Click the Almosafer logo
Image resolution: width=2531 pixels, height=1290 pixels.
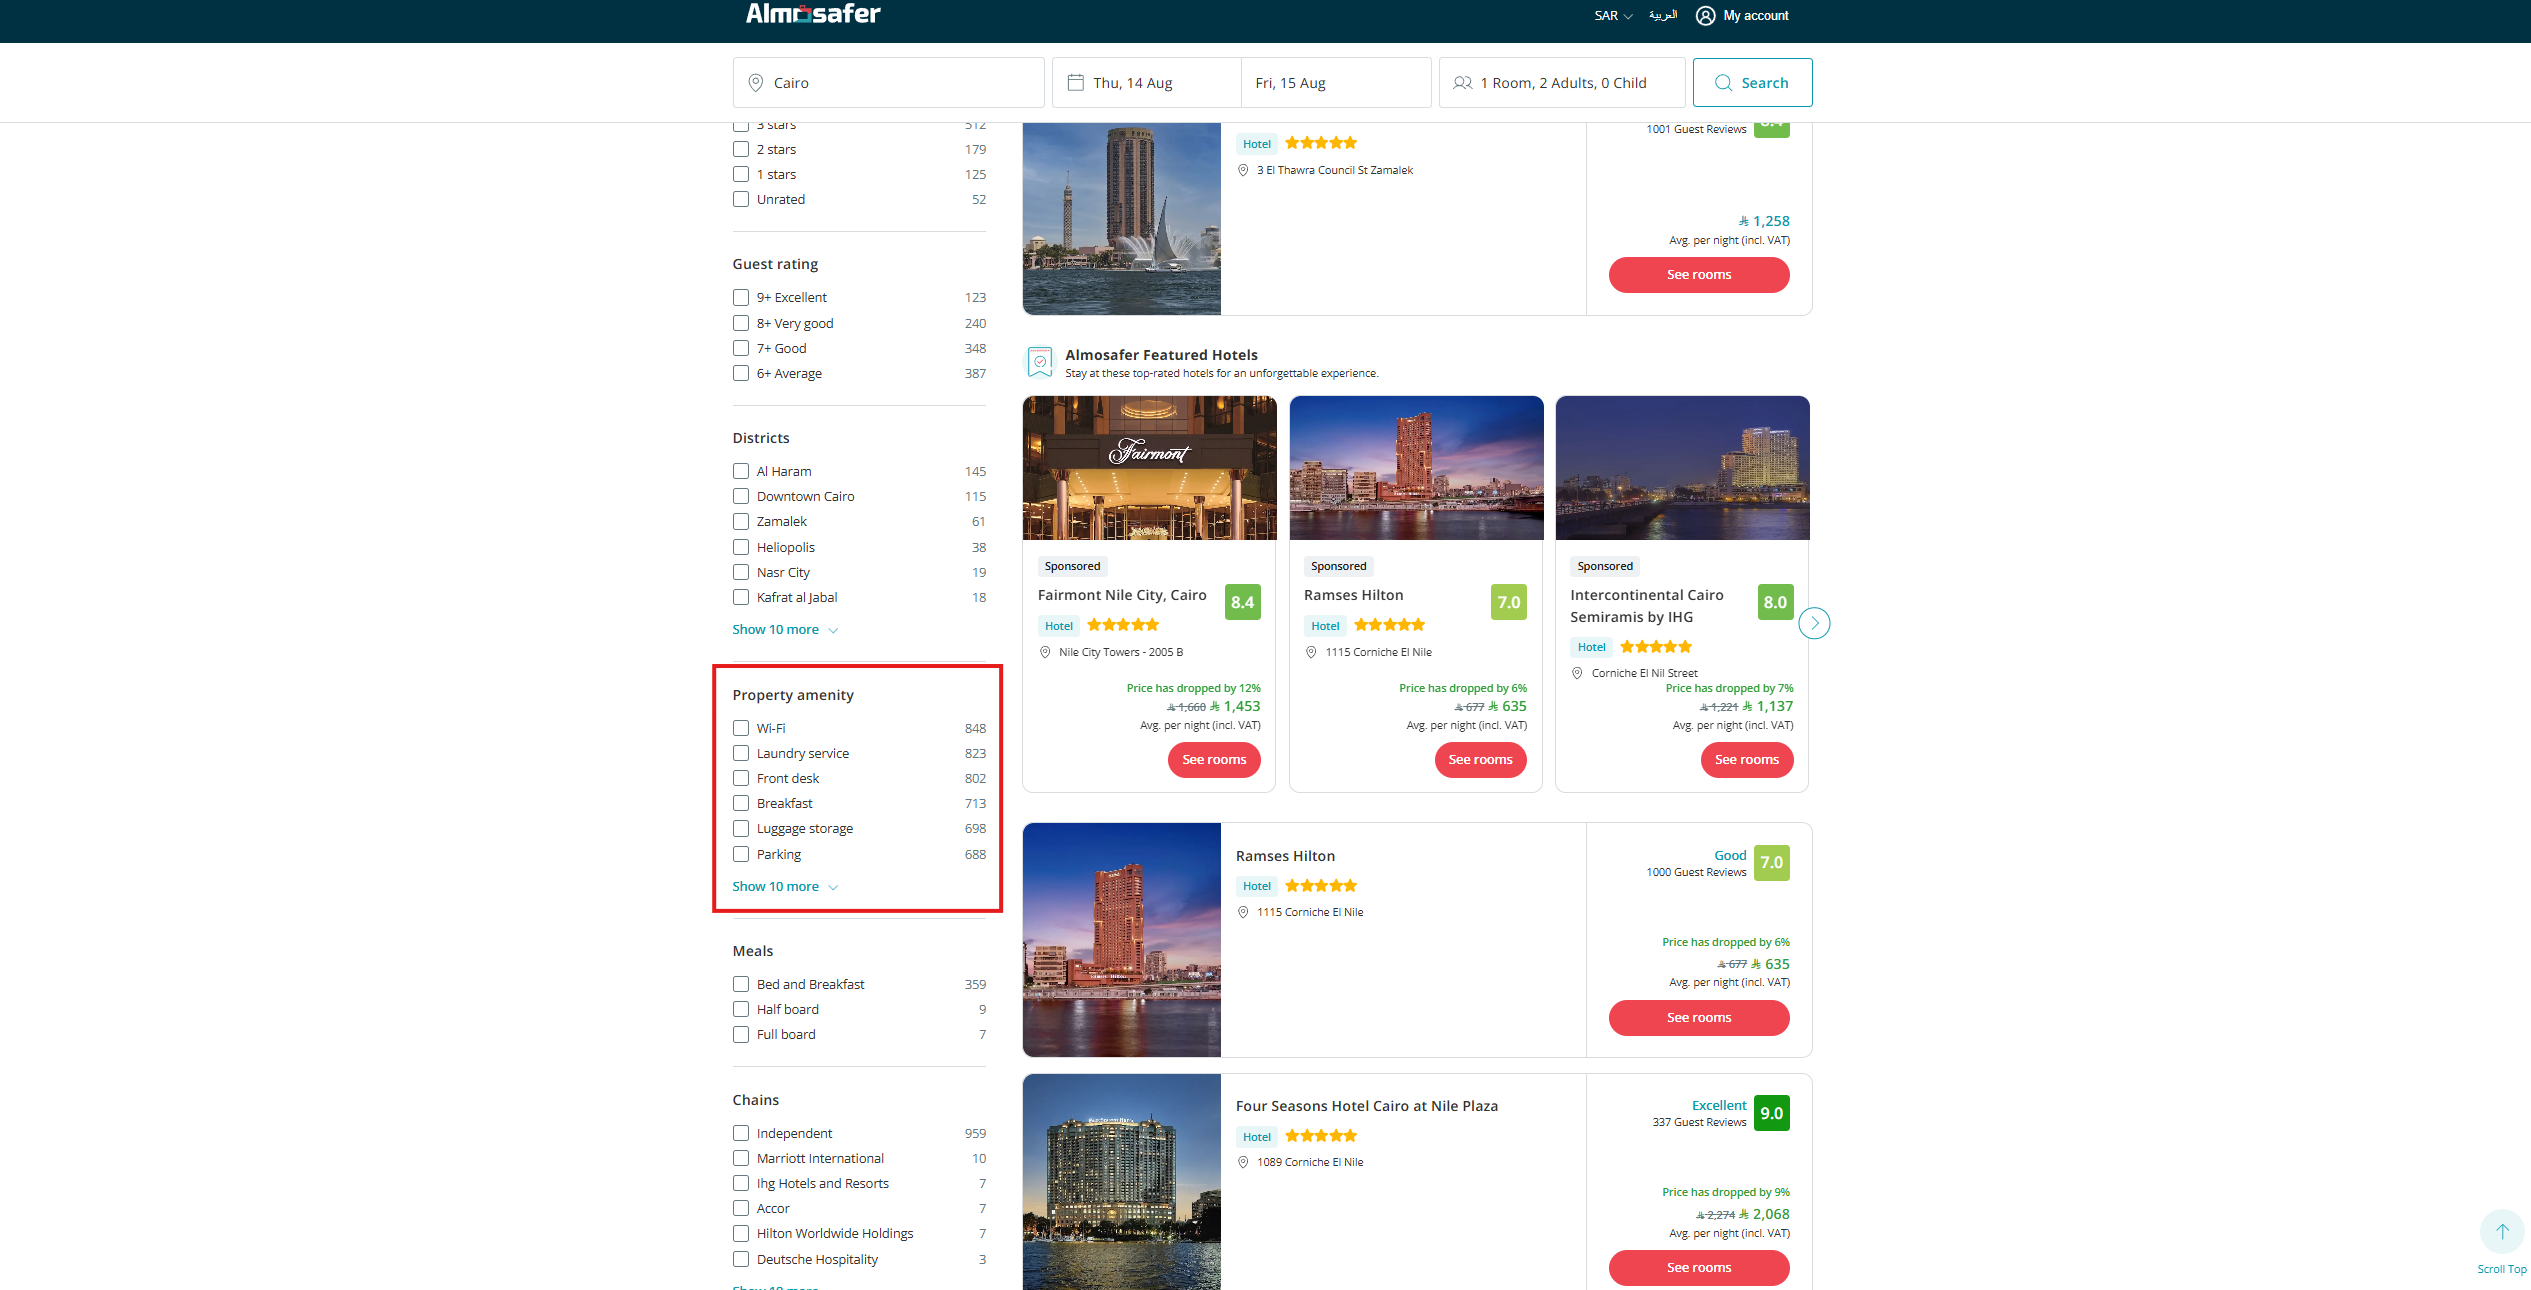(x=812, y=14)
